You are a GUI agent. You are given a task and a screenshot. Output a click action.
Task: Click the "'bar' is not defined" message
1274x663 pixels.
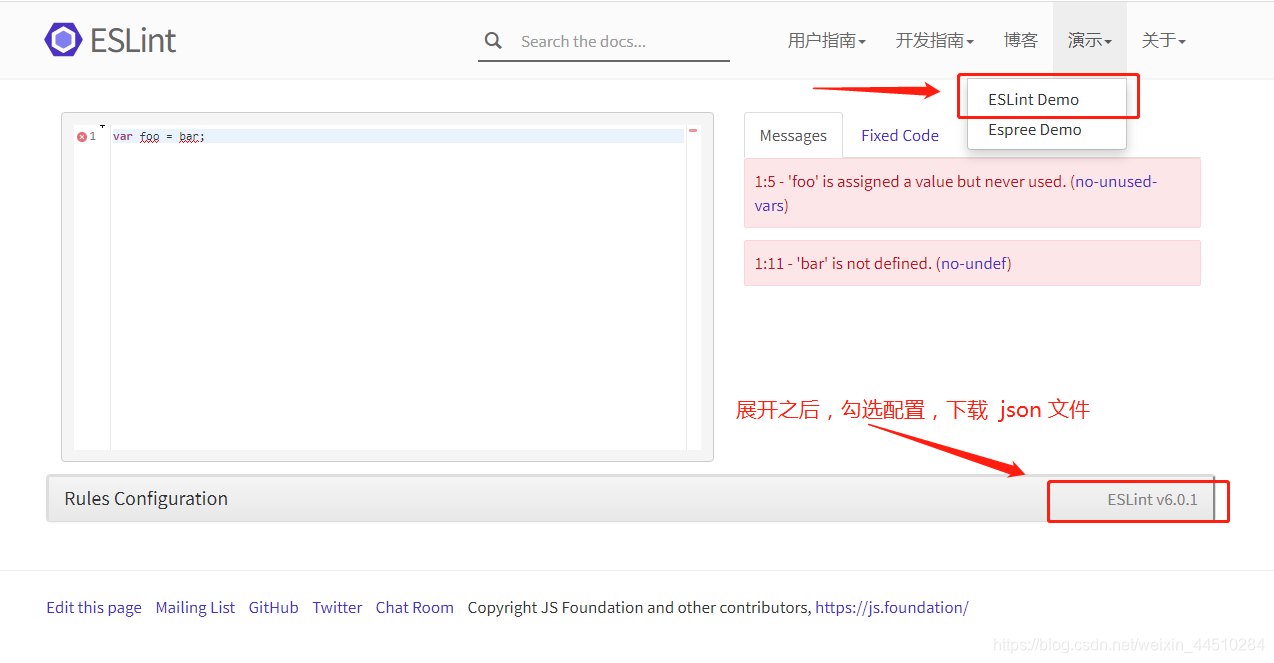pos(972,263)
